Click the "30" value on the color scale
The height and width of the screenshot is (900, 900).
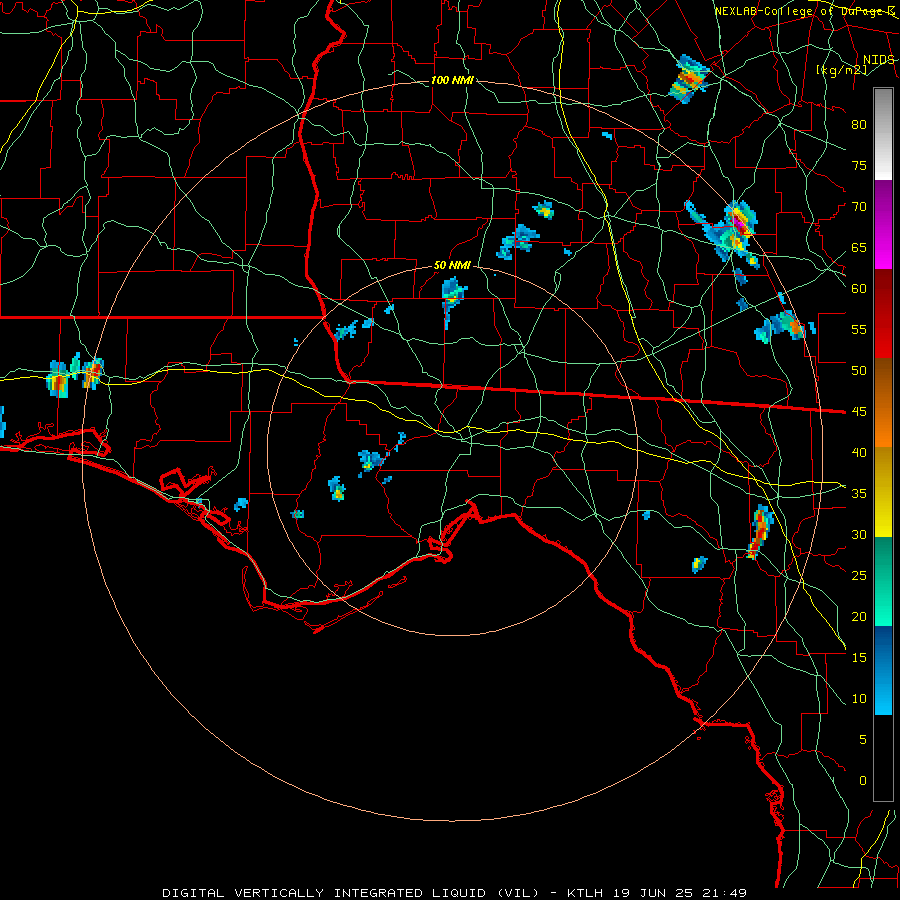[x=859, y=535]
